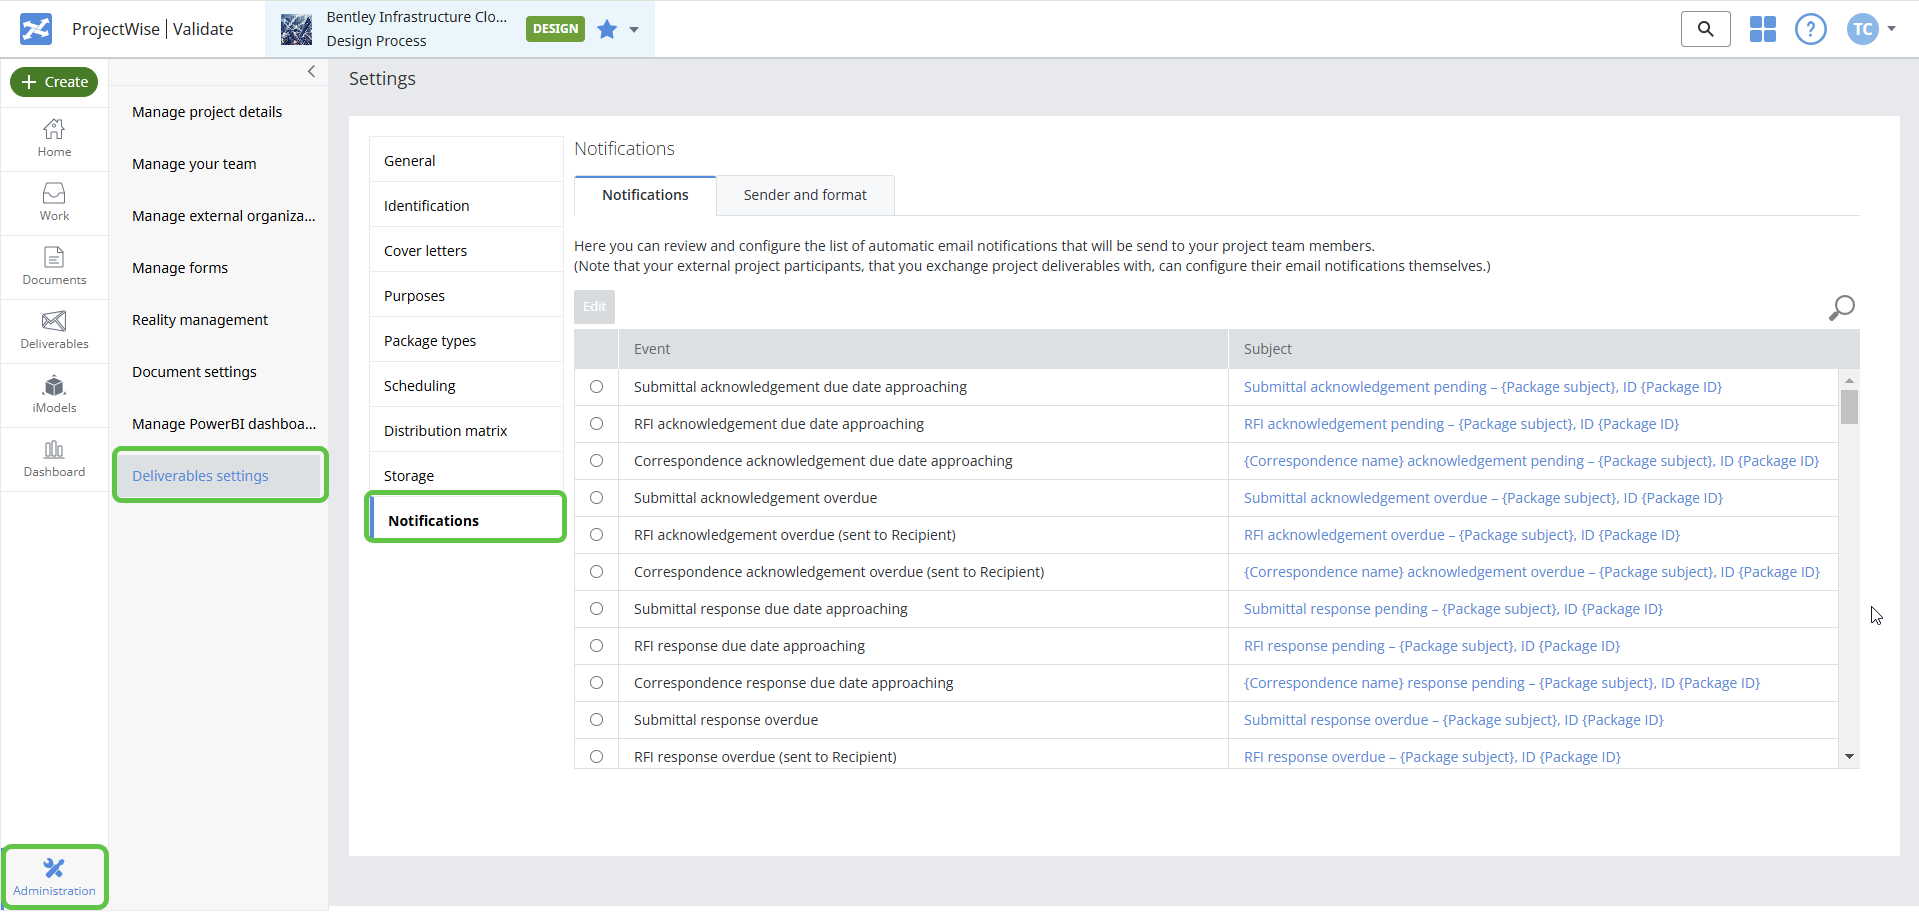
Task: Select the RFI response due date approaching radio
Action: click(597, 646)
